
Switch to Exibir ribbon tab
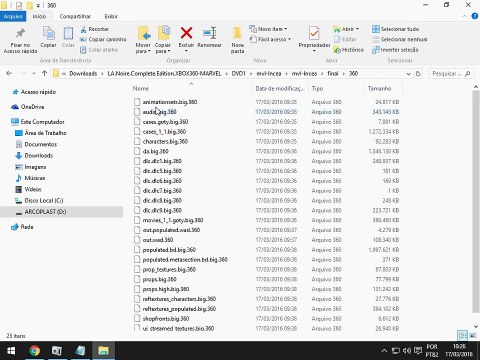(x=111, y=16)
